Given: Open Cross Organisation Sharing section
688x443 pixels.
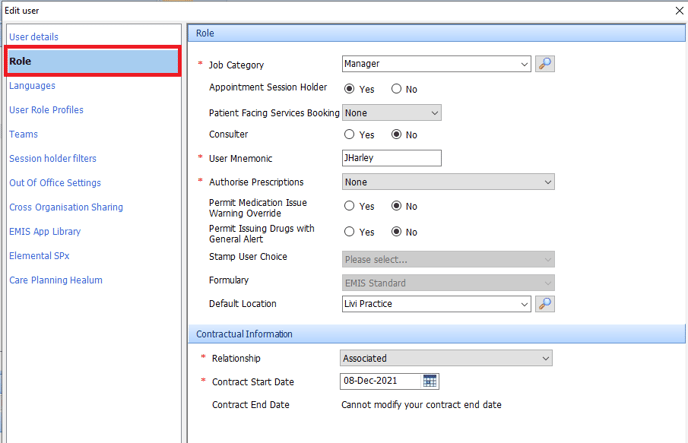Looking at the screenshot, I should [66, 207].
